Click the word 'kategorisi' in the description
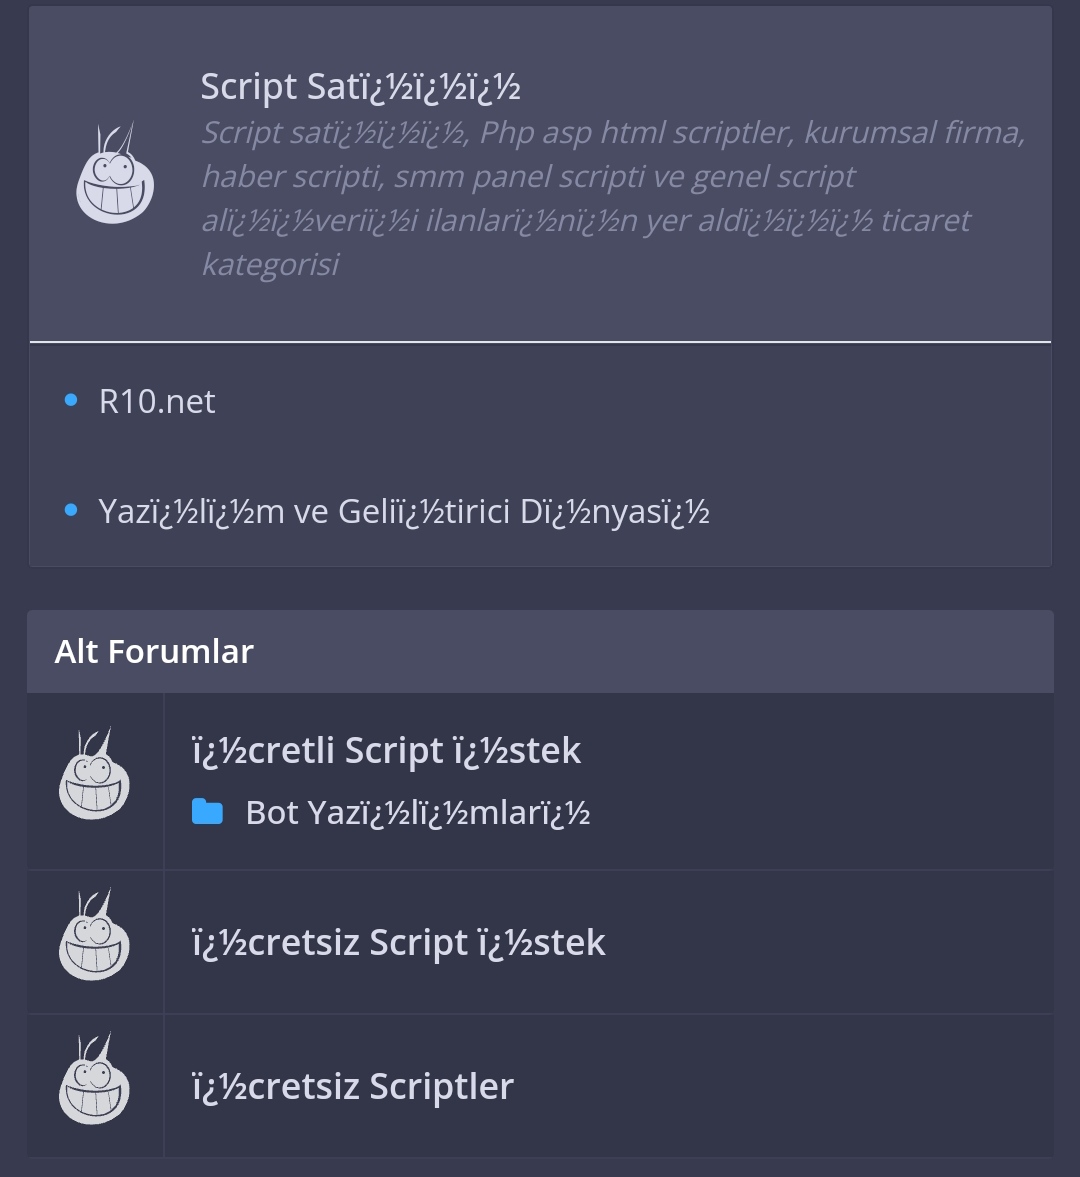Viewport: 1080px width, 1177px height. click(x=270, y=265)
